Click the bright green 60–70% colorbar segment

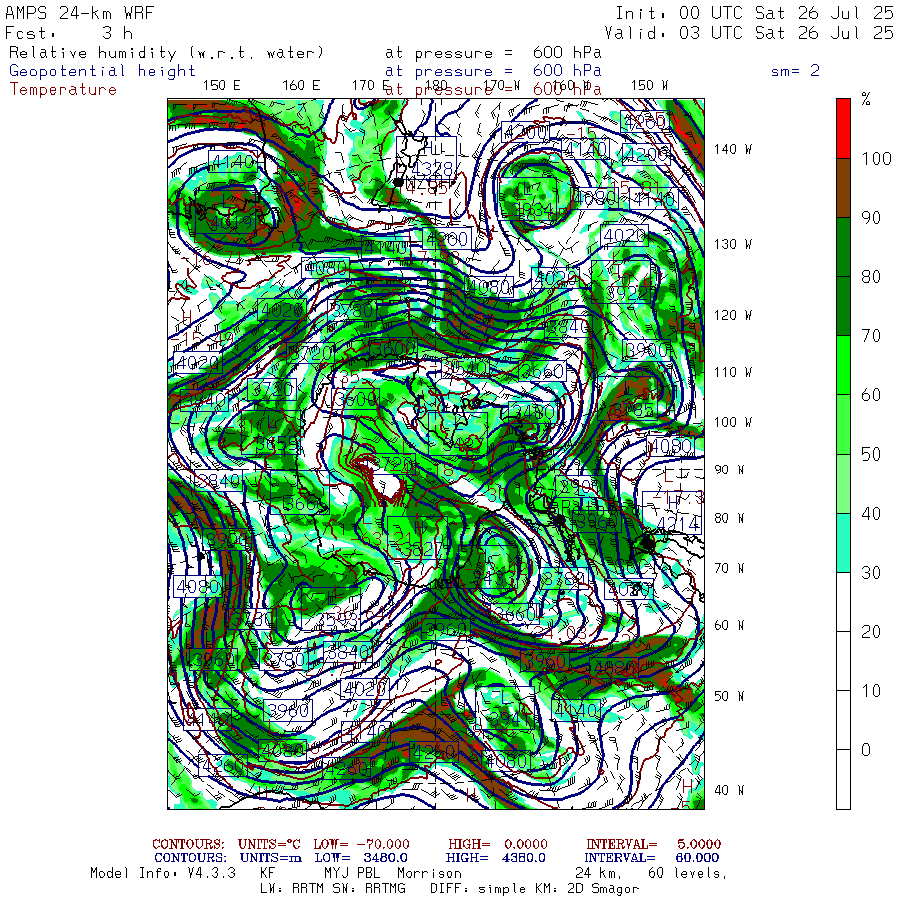(843, 365)
